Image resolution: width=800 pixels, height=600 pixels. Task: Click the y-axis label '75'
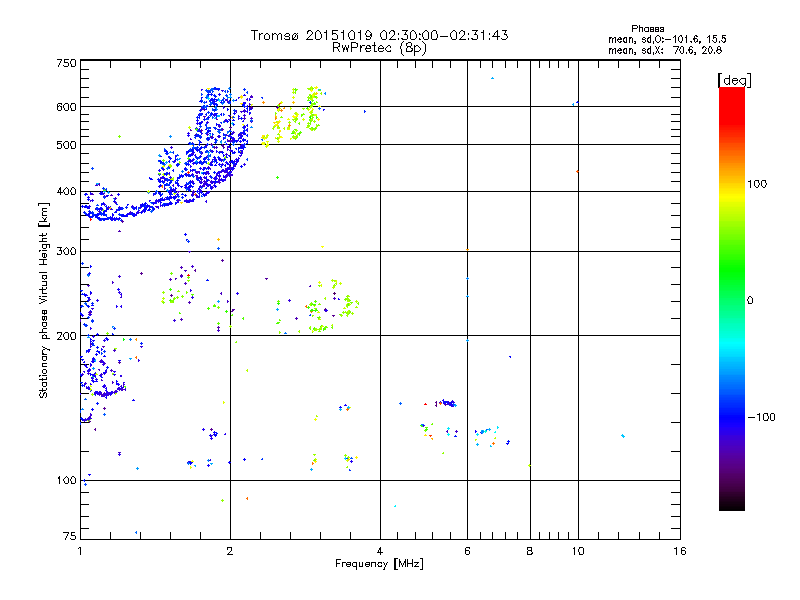coord(70,536)
